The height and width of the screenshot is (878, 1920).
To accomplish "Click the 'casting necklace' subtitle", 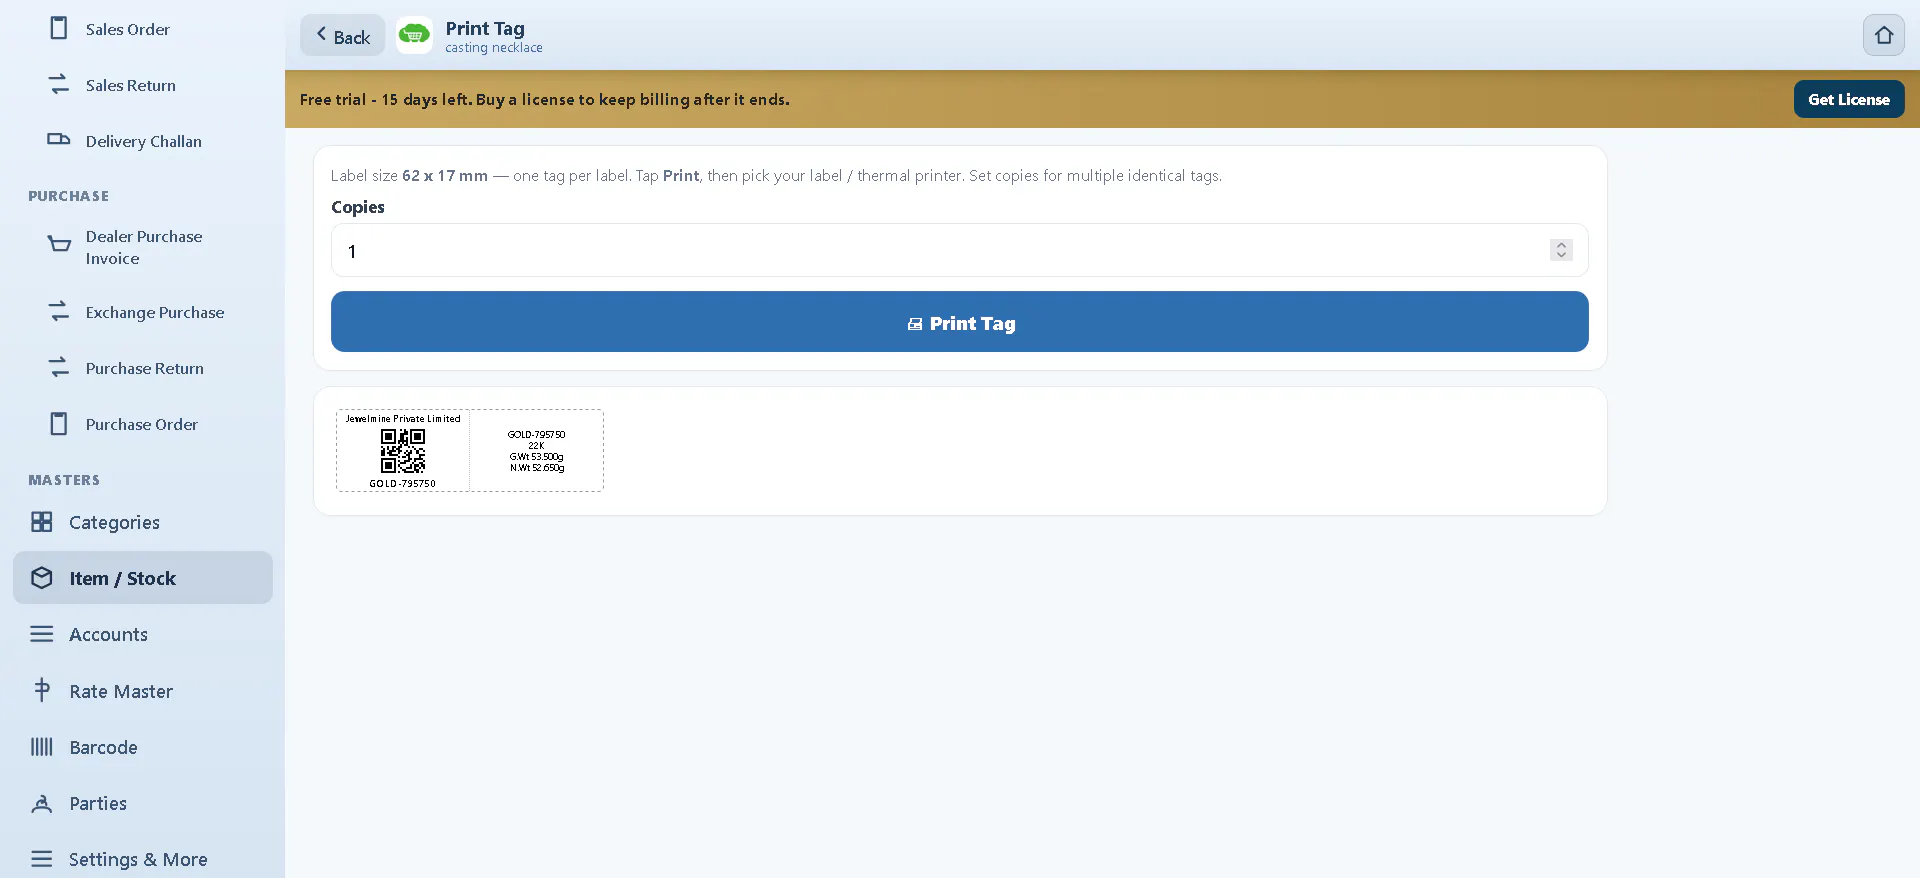I will coord(494,48).
